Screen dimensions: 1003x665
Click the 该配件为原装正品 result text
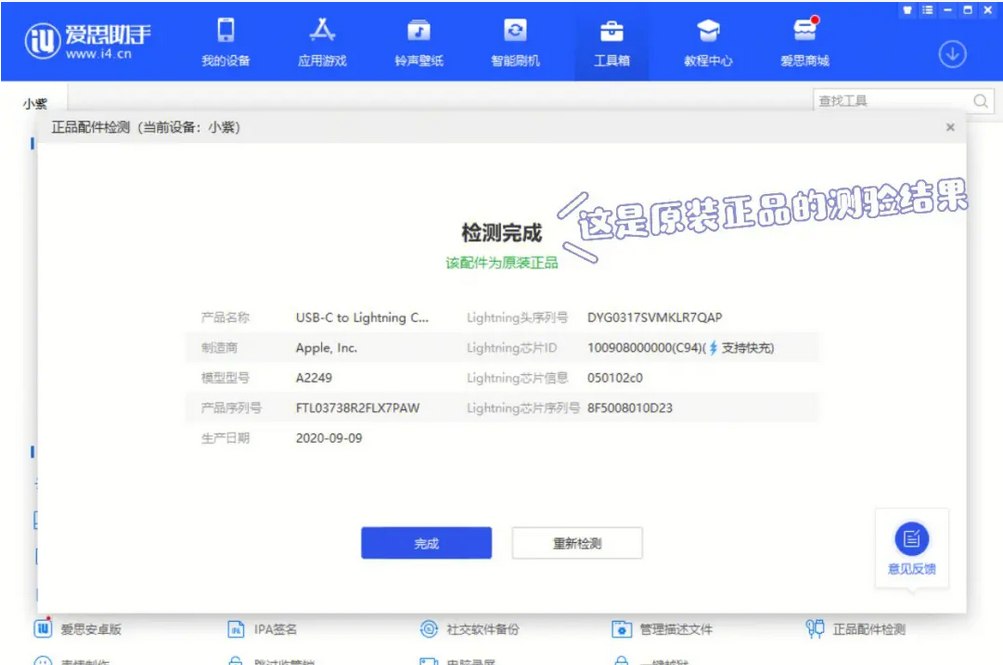pos(502,263)
